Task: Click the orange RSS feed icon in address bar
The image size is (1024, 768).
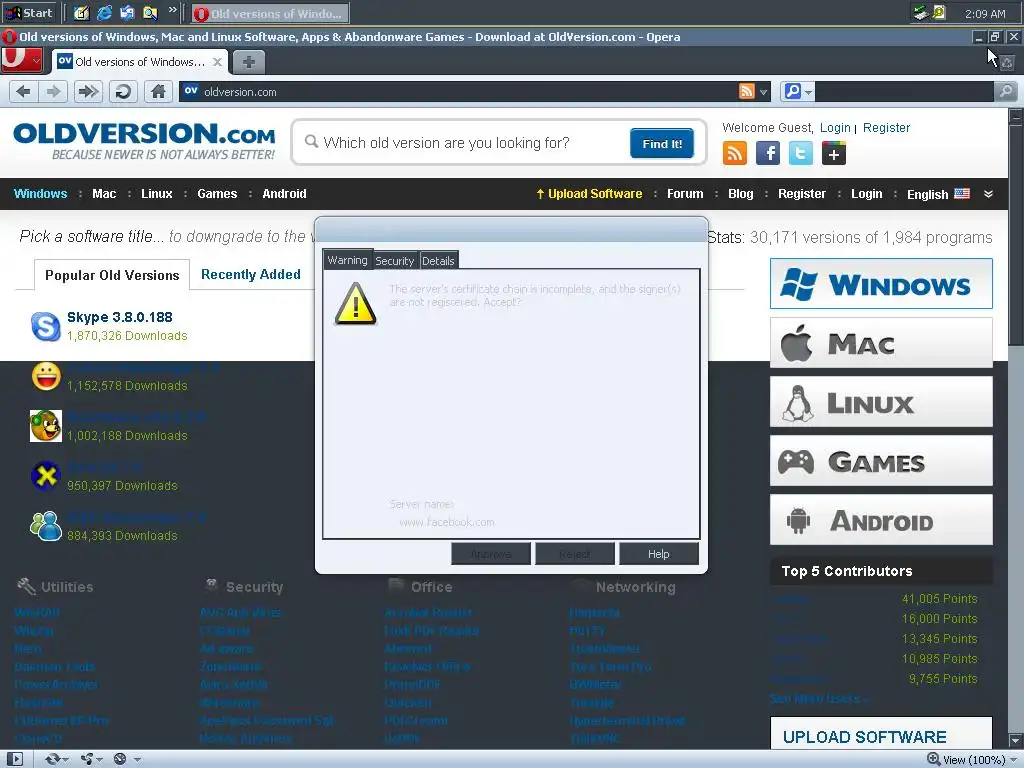Action: point(746,91)
